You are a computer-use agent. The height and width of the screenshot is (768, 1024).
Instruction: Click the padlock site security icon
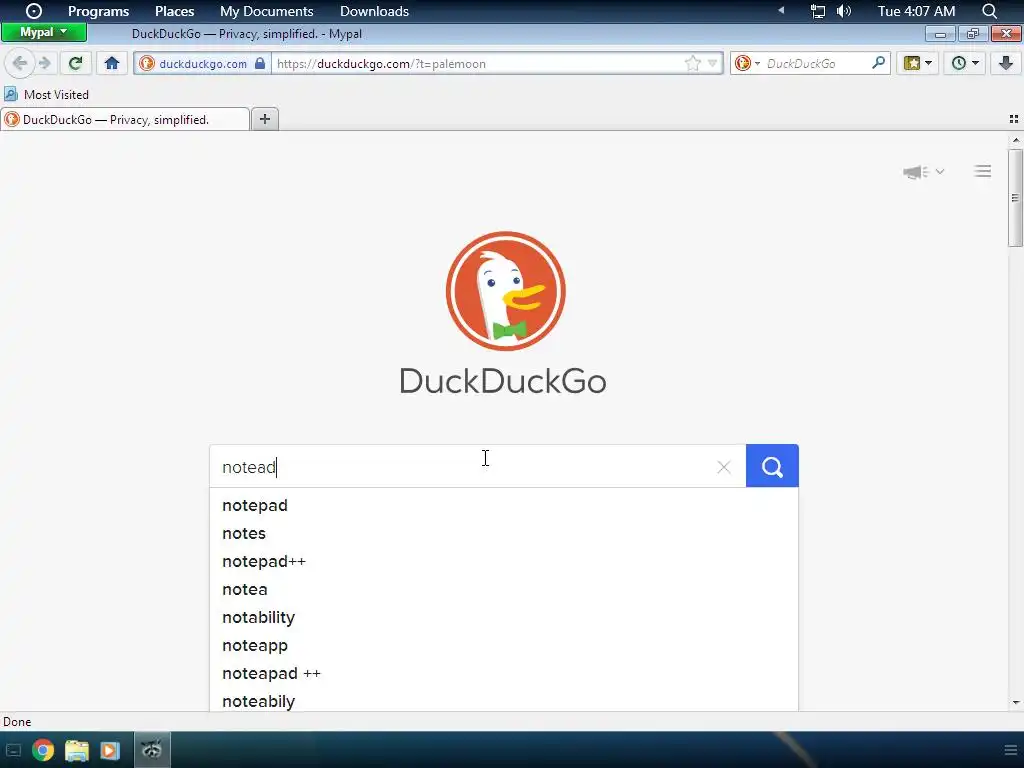pyautogui.click(x=260, y=63)
